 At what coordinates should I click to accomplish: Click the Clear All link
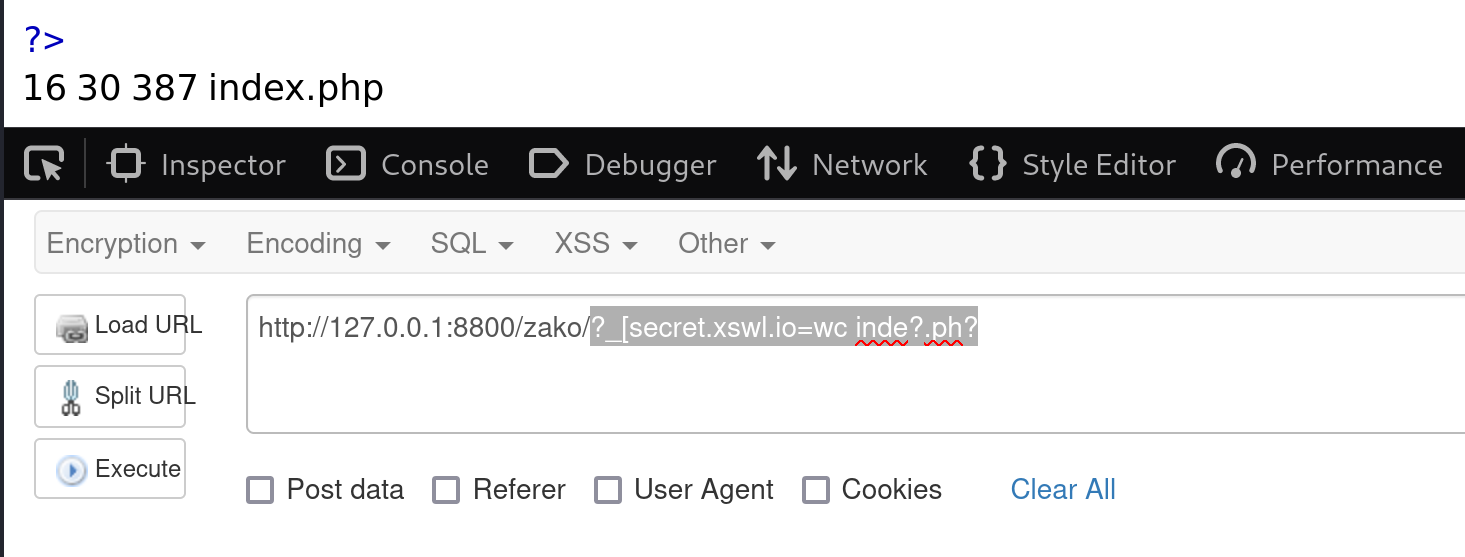[x=1063, y=490]
